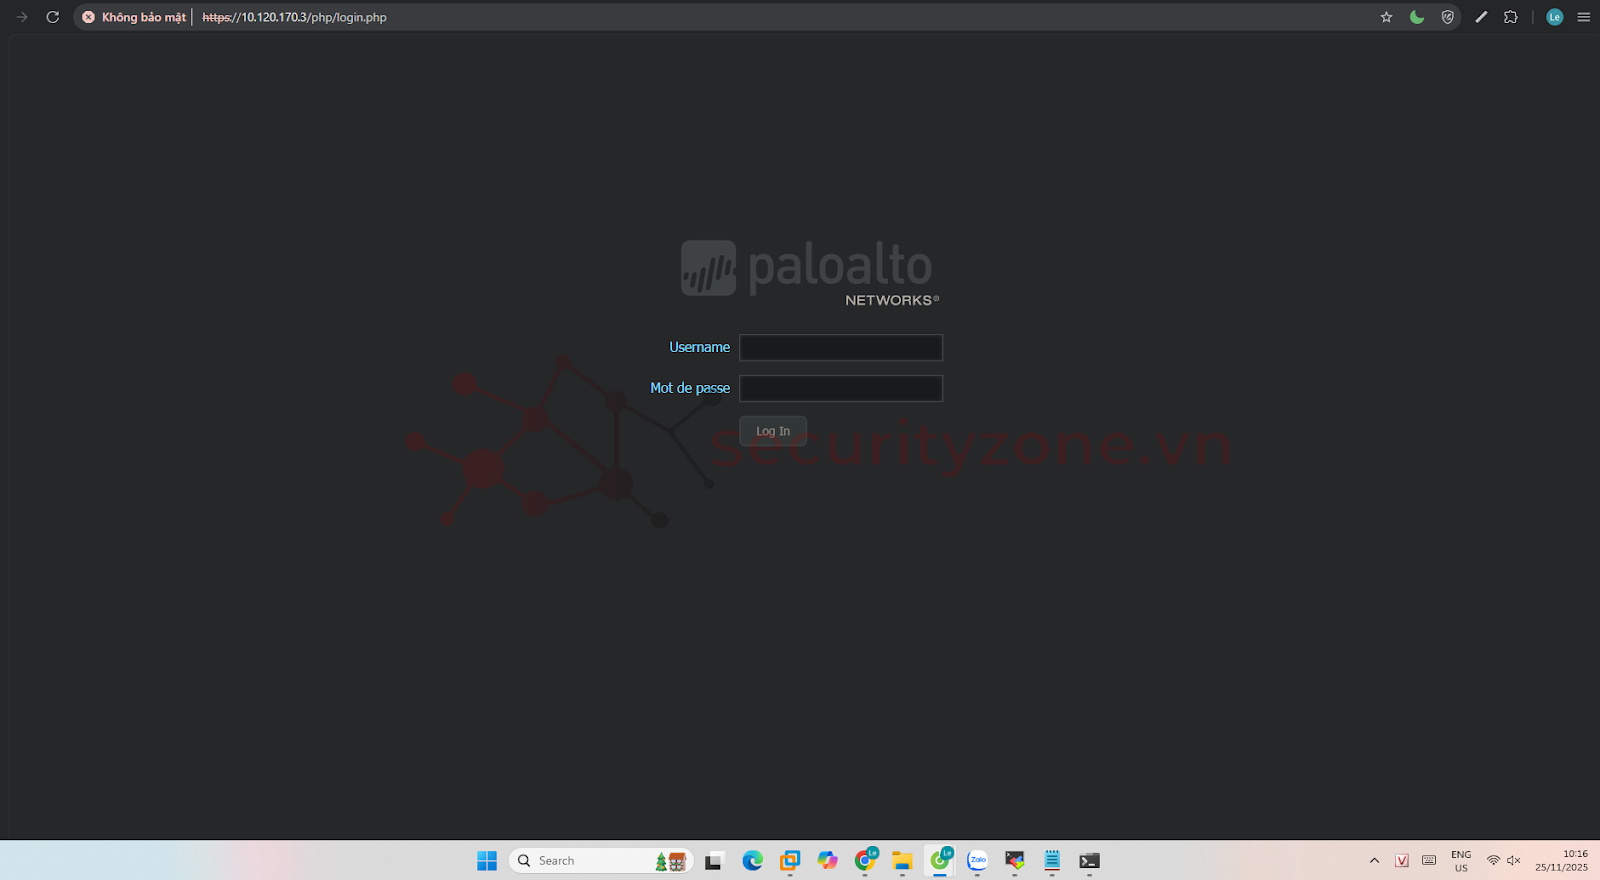
Task: Open the Windows Start menu
Action: pos(487,861)
